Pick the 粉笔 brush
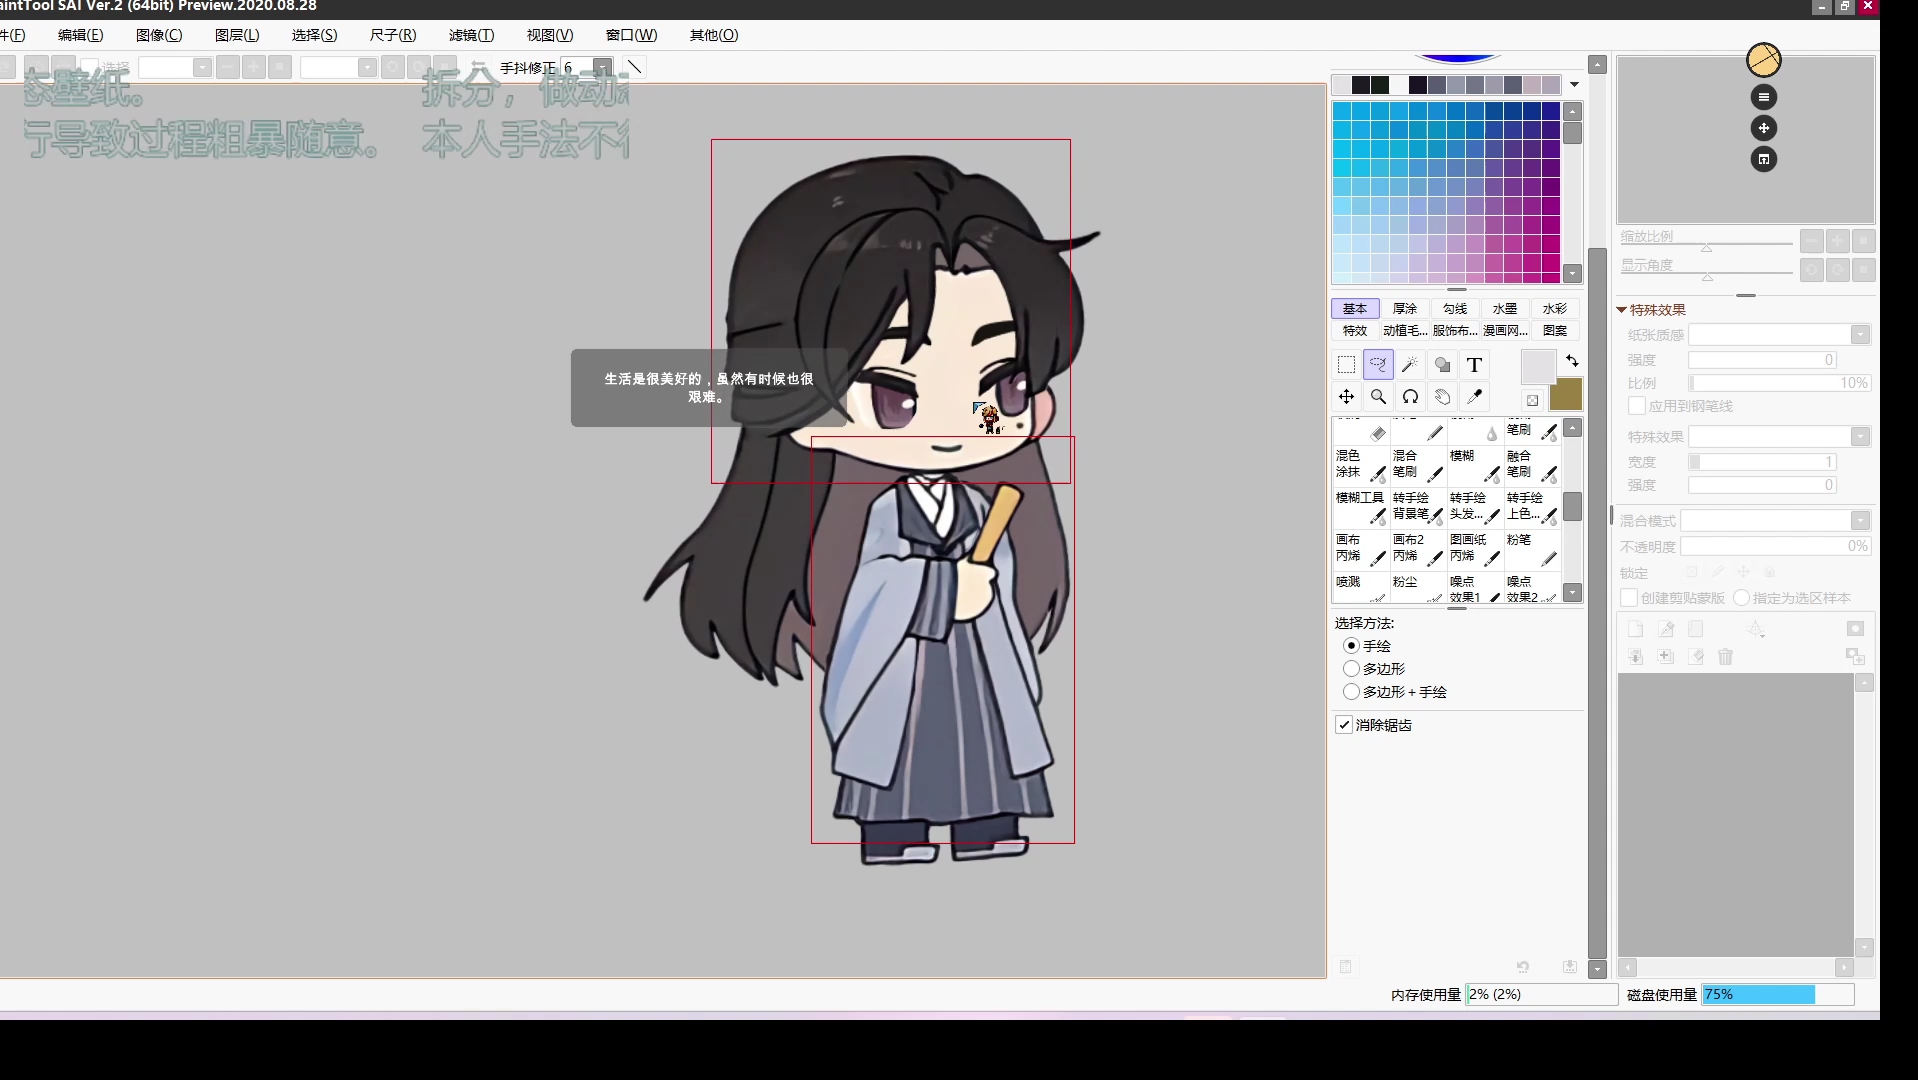The height and width of the screenshot is (1080, 1918). 1531,549
